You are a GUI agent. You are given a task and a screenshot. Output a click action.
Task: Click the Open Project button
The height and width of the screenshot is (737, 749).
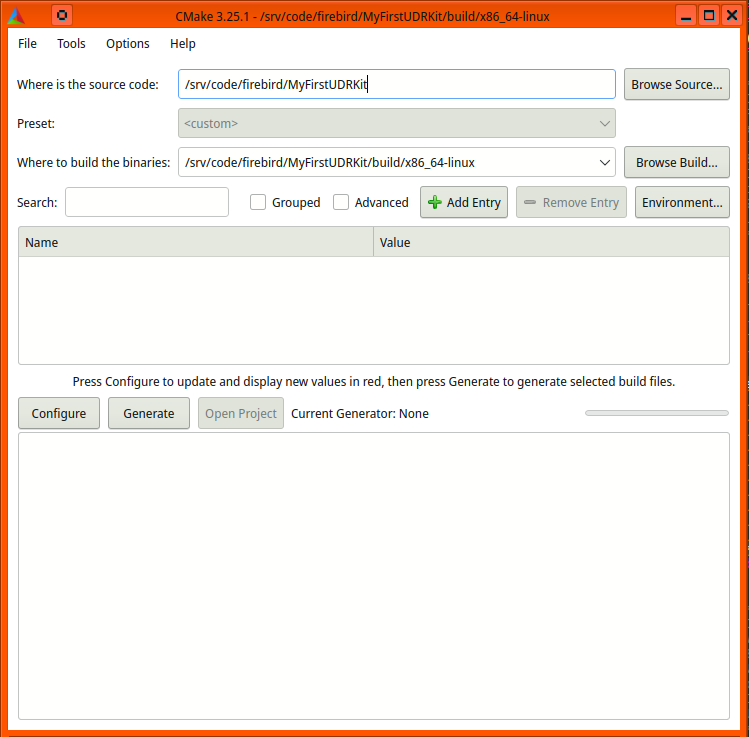coord(241,413)
